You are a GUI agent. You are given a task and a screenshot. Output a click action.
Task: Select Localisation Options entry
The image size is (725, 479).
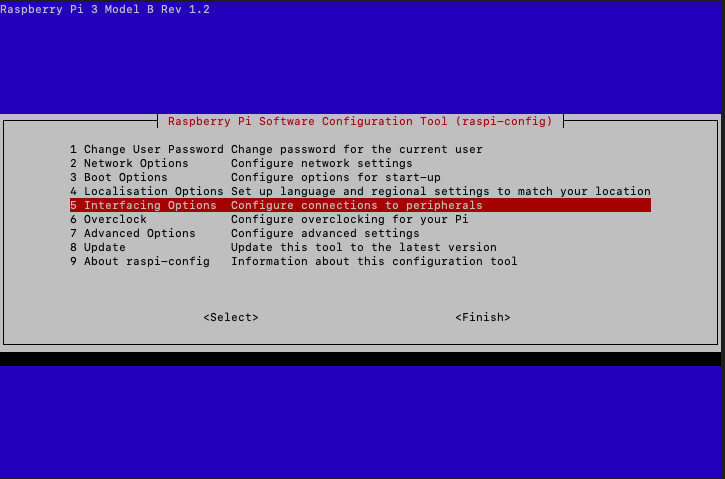(360, 191)
